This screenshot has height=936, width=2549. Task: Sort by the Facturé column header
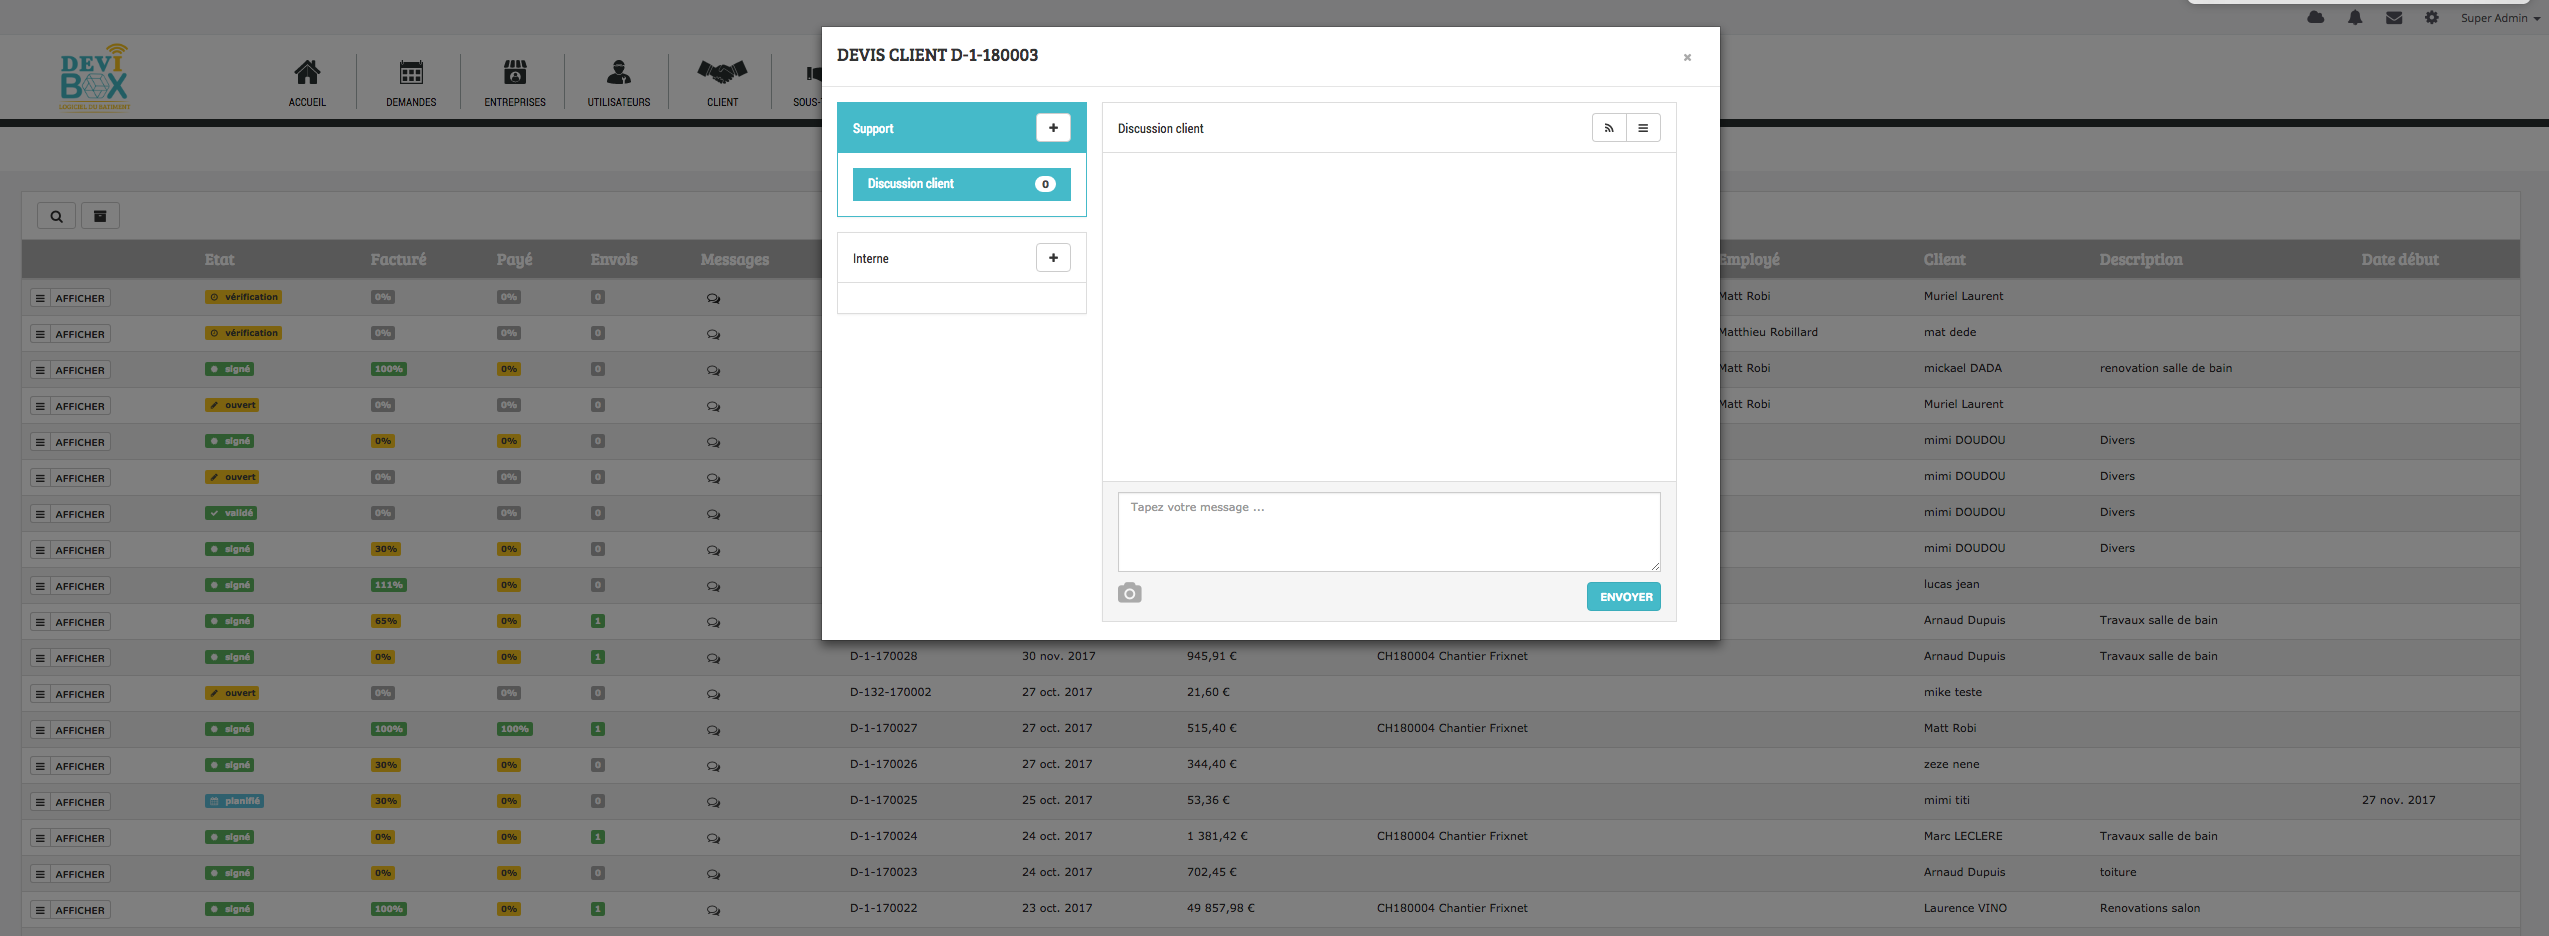pos(398,259)
